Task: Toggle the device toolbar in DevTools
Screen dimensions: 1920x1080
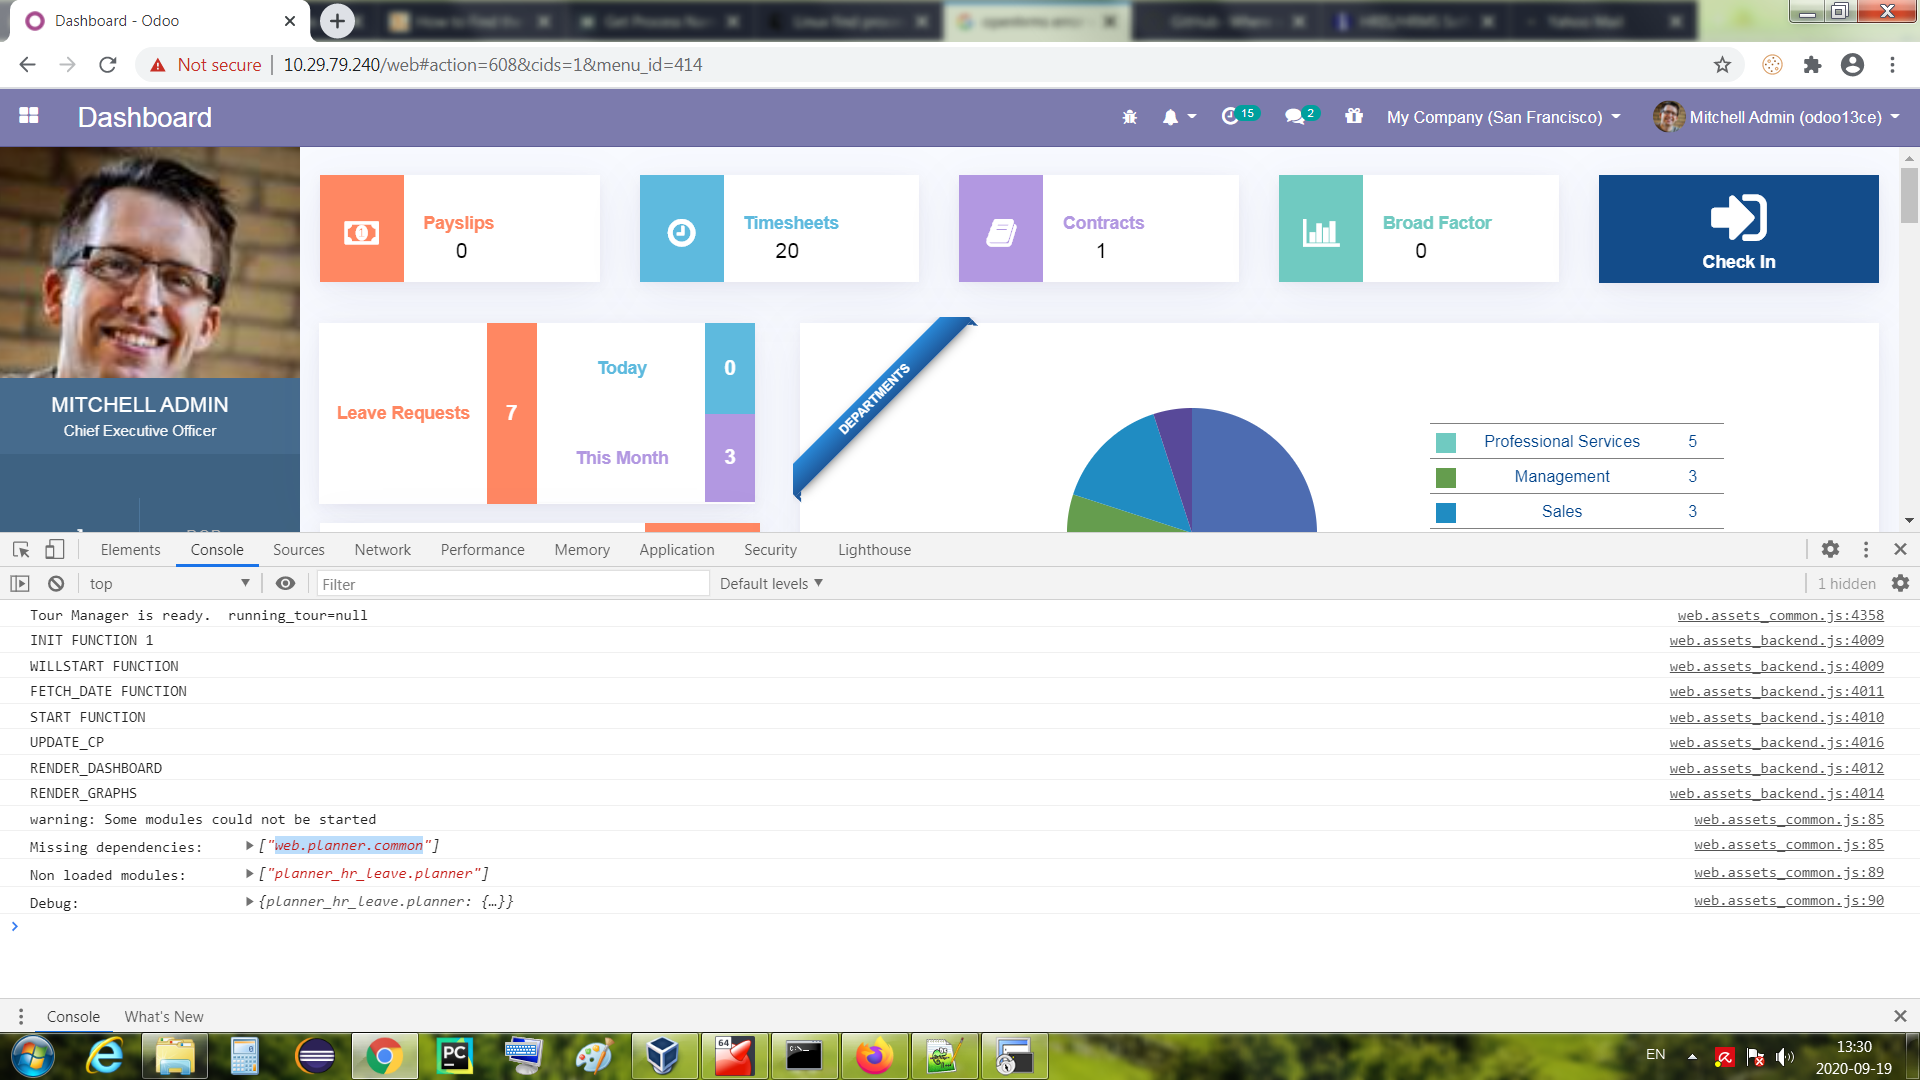Action: pos(55,549)
